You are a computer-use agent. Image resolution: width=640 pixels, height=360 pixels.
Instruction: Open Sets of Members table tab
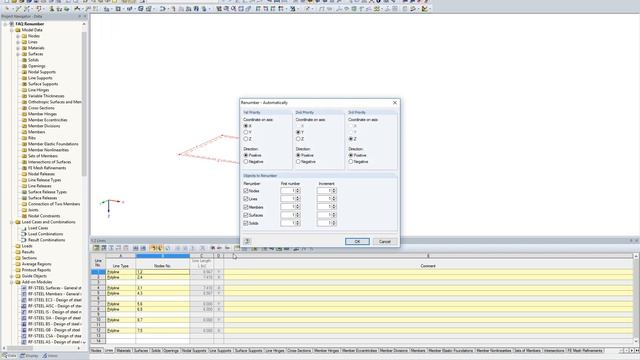point(527,351)
